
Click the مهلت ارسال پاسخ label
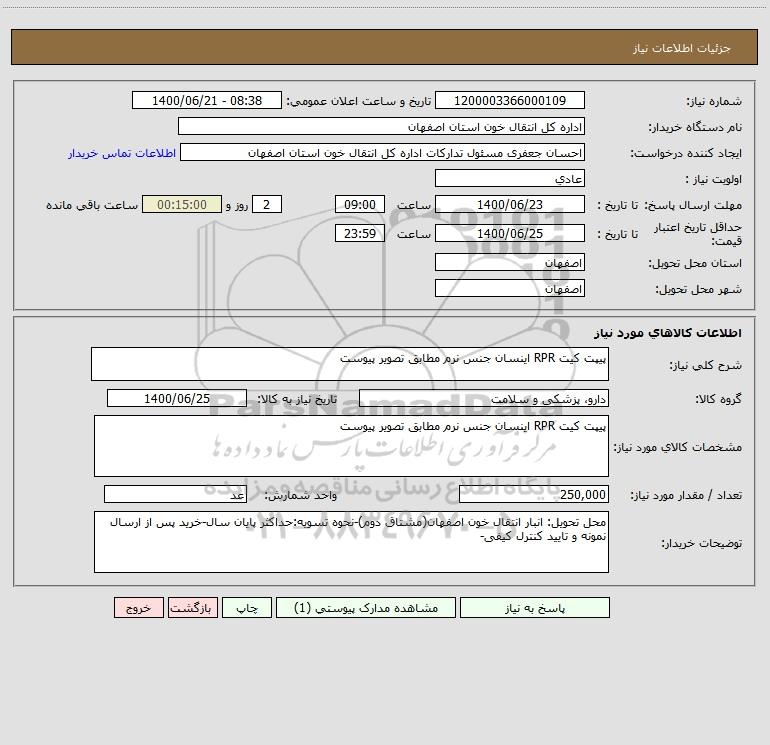693,205
